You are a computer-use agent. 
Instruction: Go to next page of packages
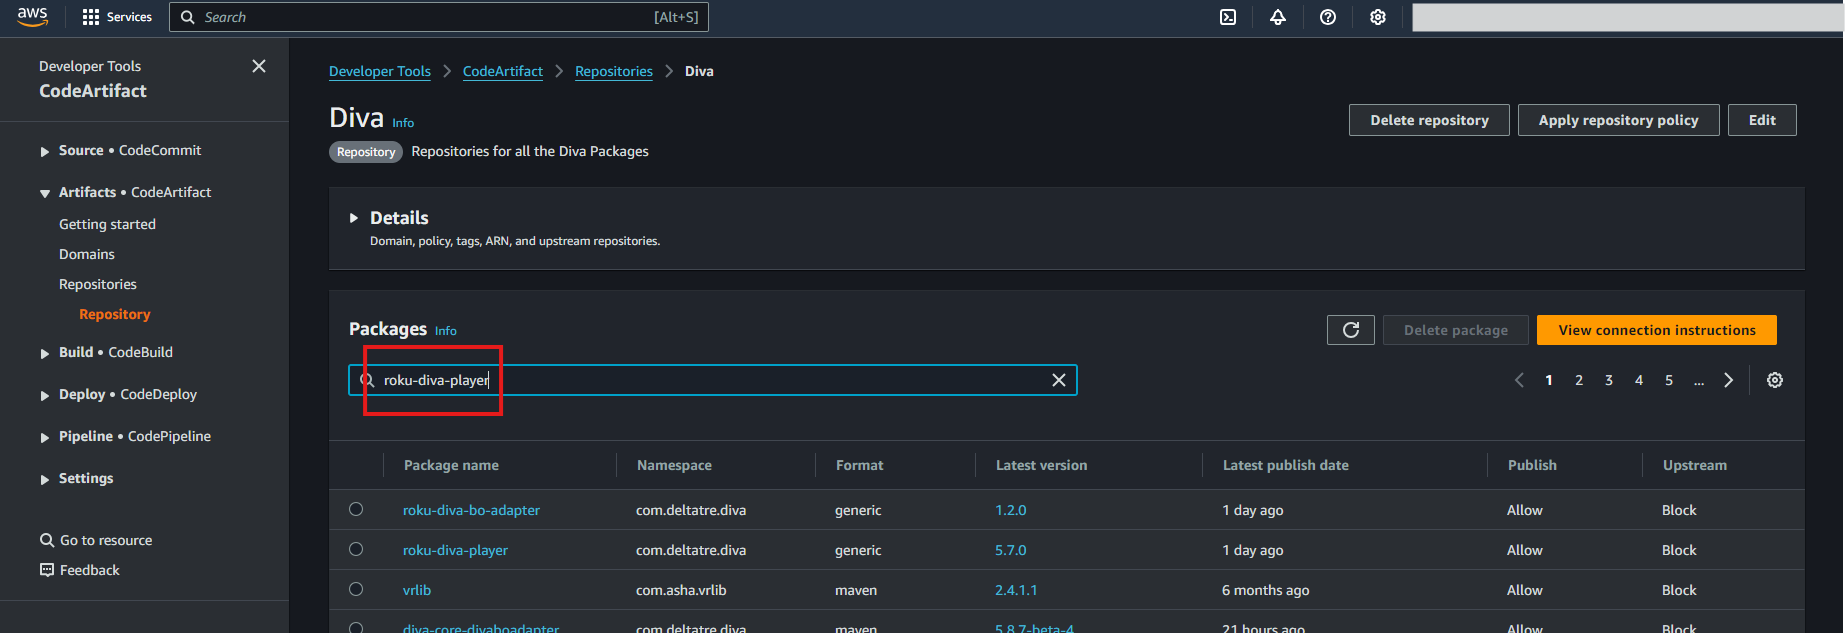(x=1728, y=380)
